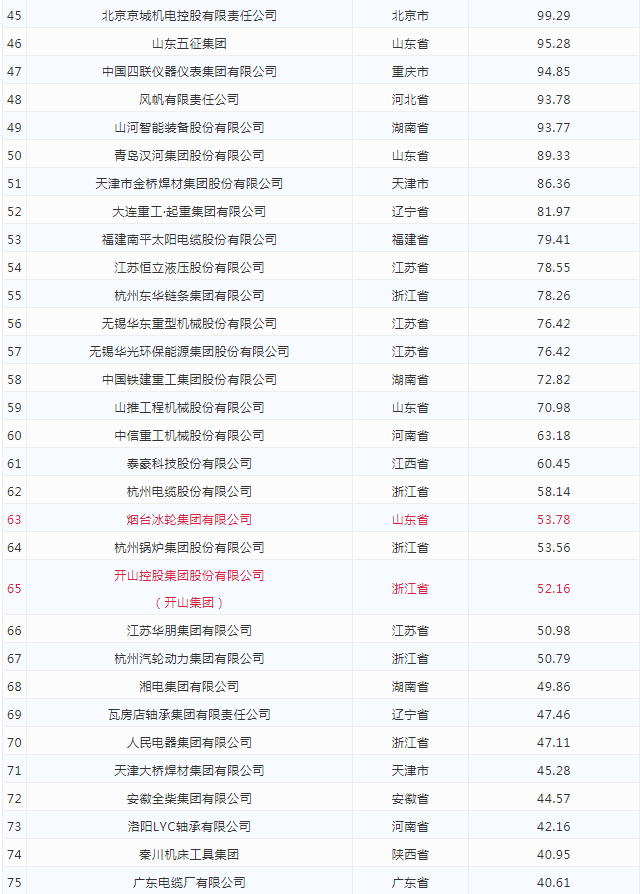Select value 89.33
The image size is (640, 894).
pos(553,155)
